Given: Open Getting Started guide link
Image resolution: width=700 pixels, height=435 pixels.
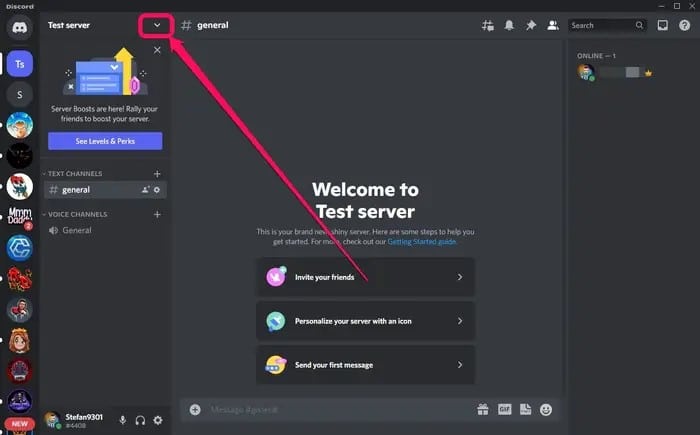Looking at the screenshot, I should click(422, 242).
